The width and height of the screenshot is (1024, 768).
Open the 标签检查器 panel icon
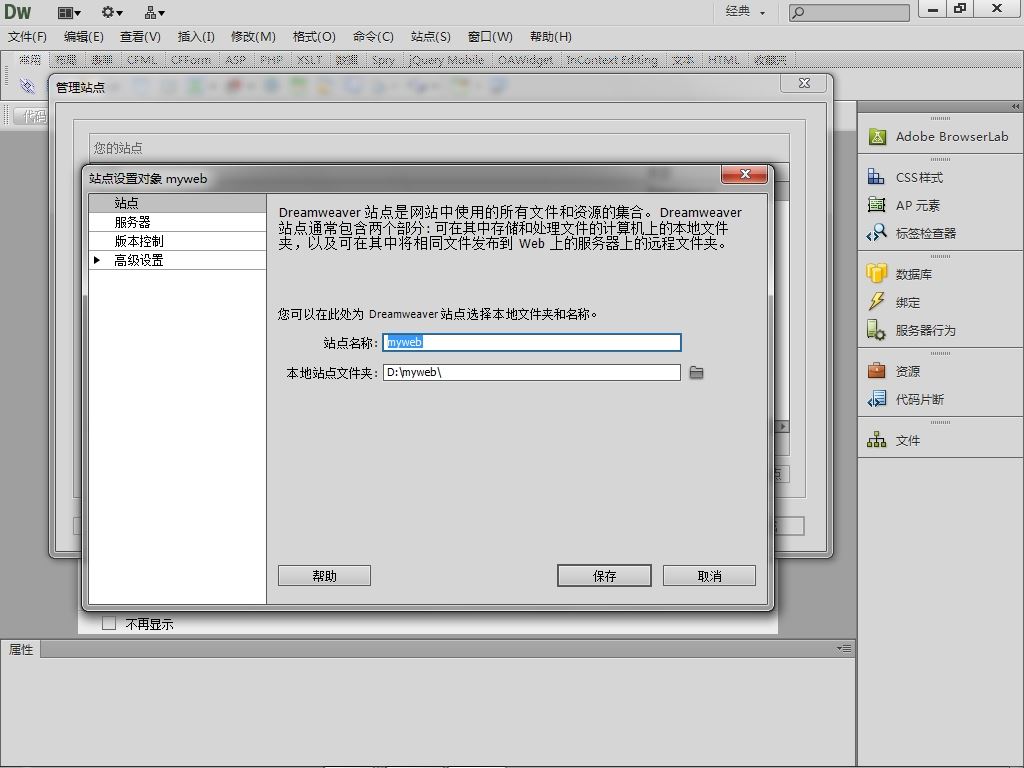876,233
